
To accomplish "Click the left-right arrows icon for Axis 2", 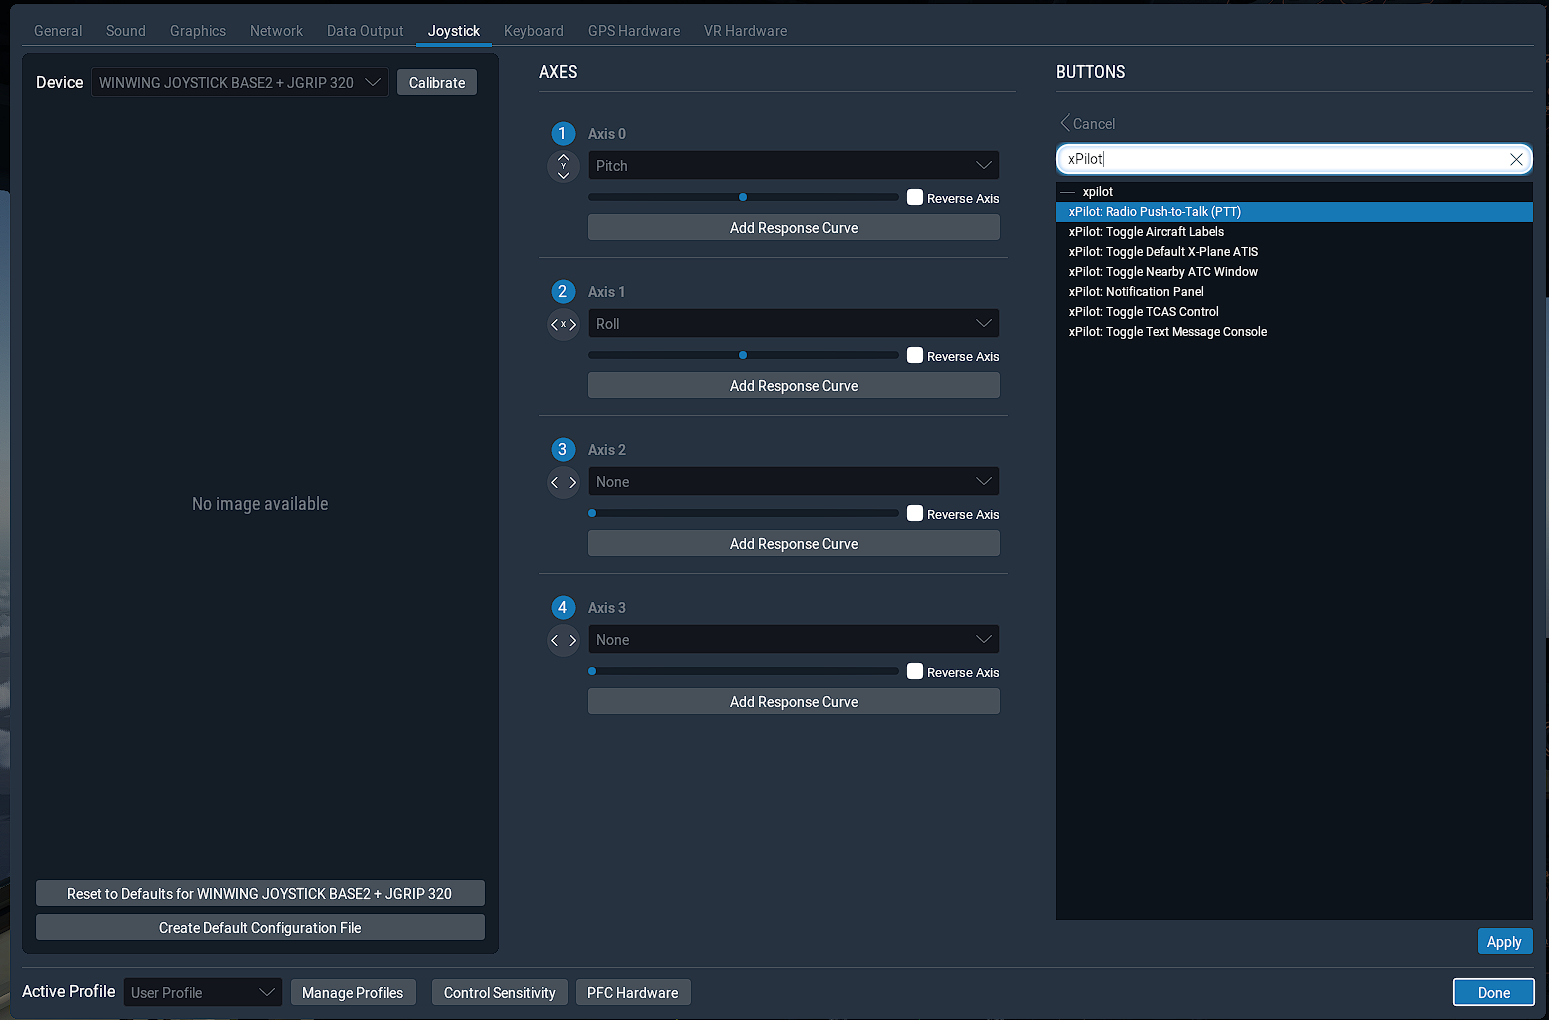I will 563,482.
